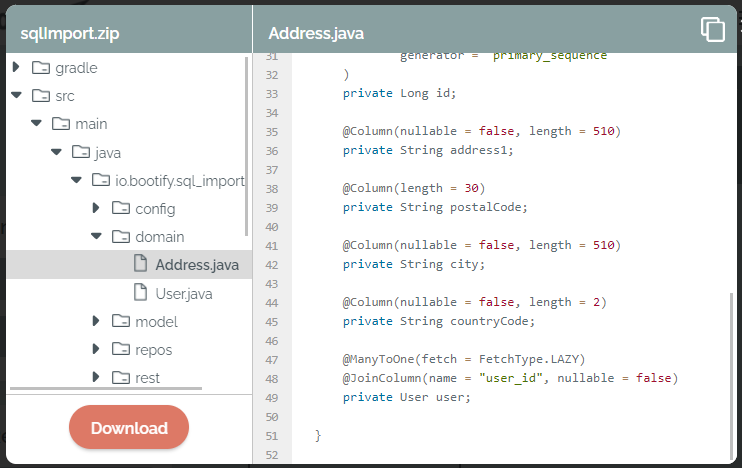742x468 pixels.
Task: Select the config folder label
Action: (155, 209)
